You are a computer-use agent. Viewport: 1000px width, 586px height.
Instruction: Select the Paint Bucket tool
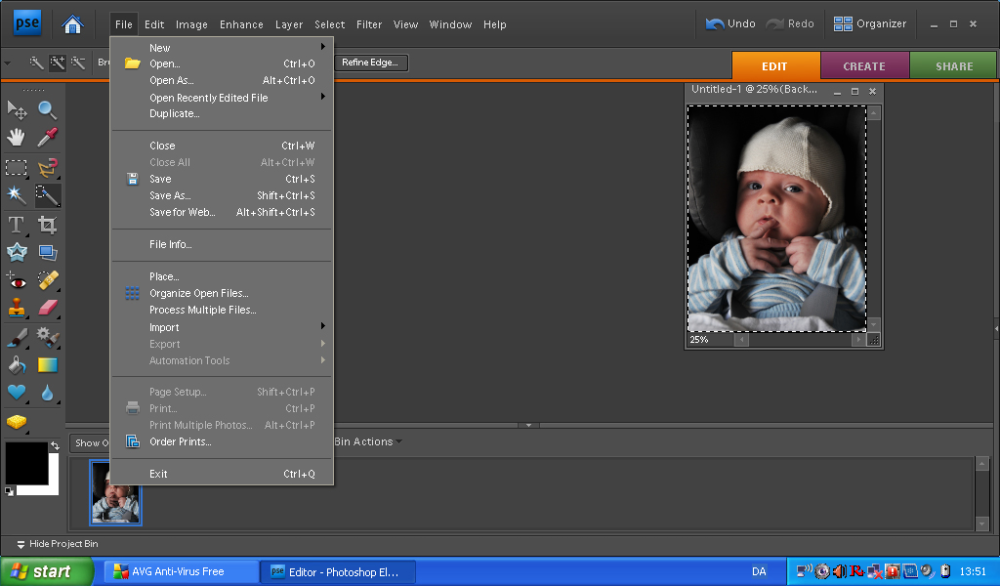pos(16,364)
